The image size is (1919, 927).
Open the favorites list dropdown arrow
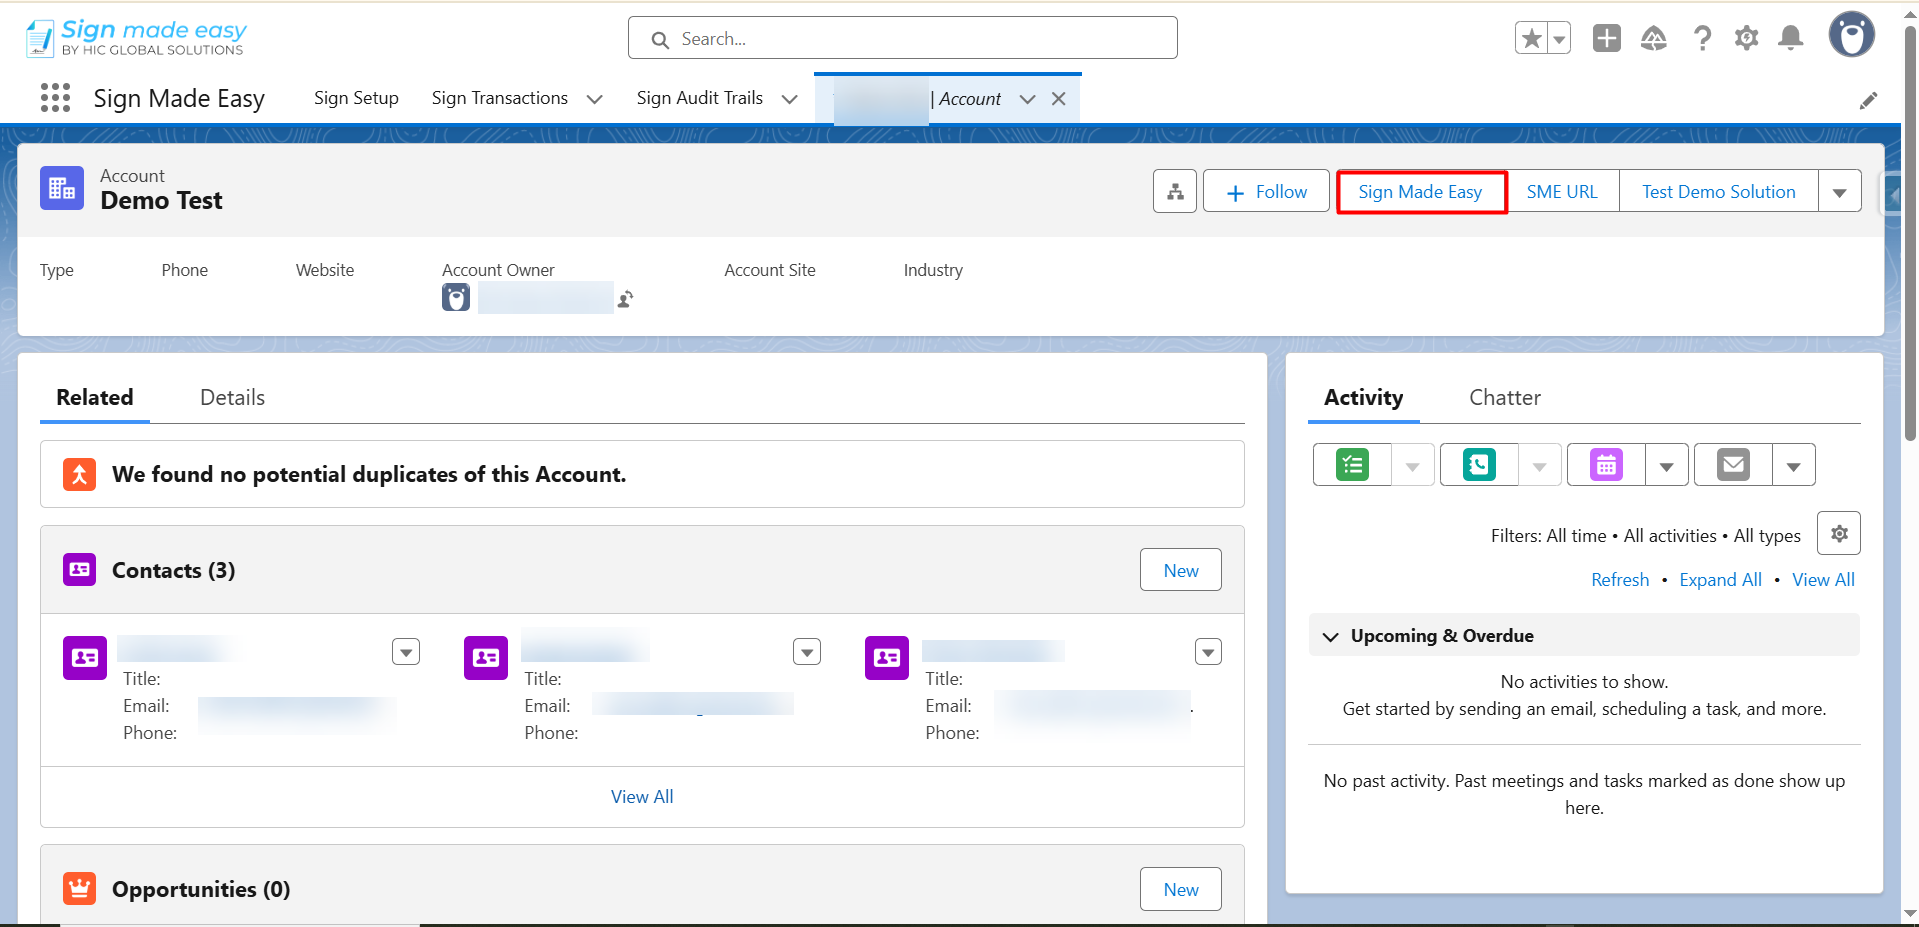point(1557,37)
